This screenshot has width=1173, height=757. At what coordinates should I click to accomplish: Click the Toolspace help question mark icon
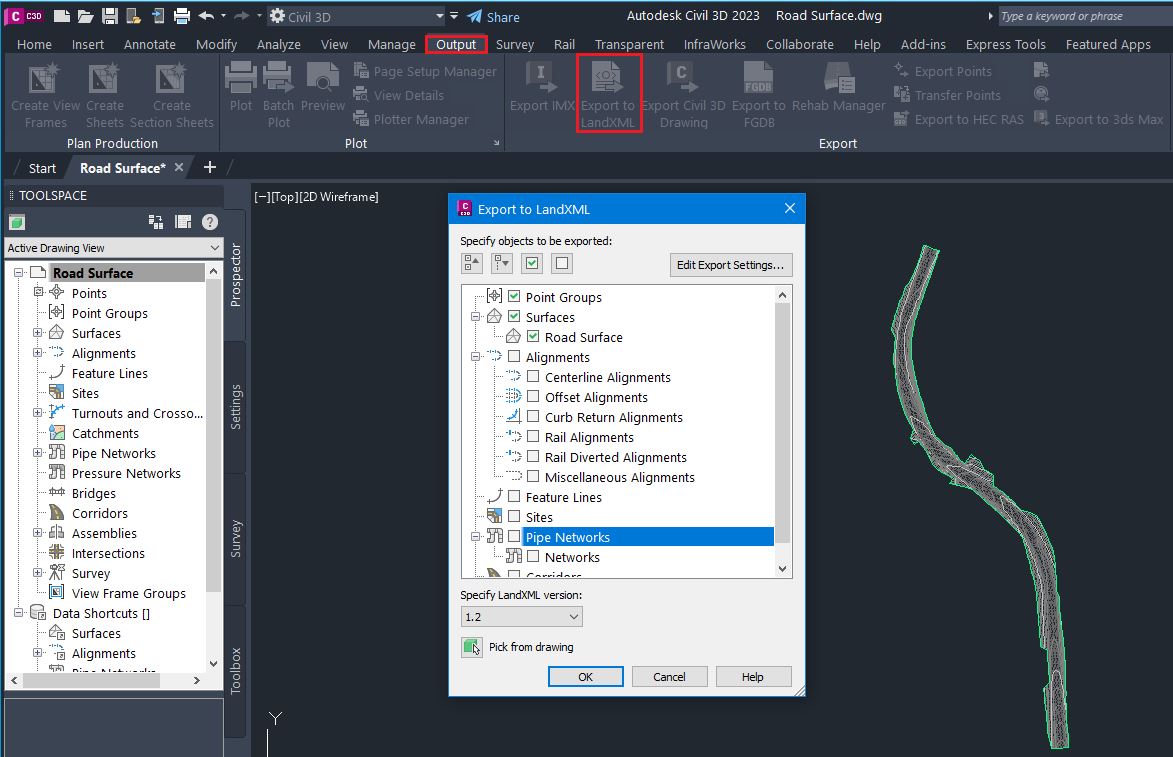click(210, 222)
